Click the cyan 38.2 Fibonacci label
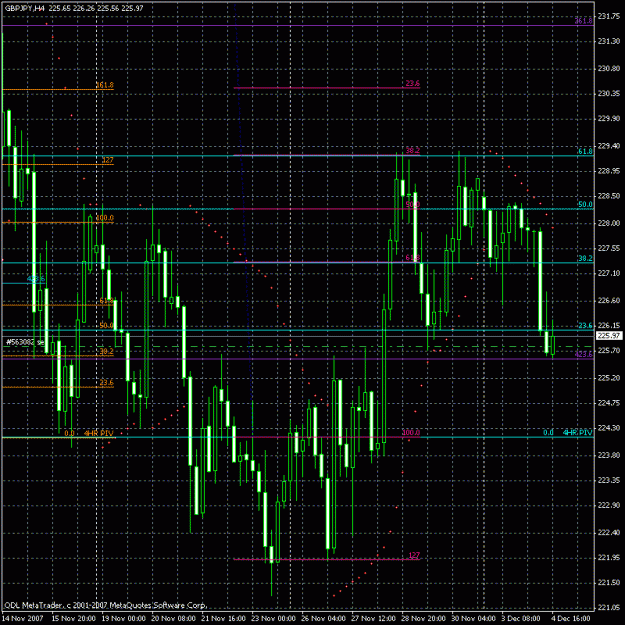Image resolution: width=625 pixels, height=625 pixels. point(585,258)
